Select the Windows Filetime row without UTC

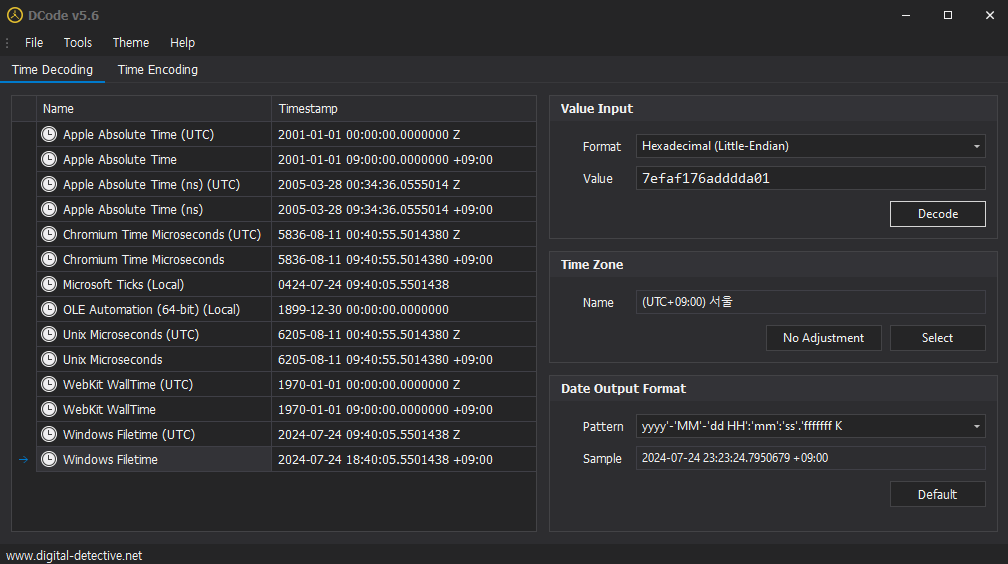pos(110,459)
